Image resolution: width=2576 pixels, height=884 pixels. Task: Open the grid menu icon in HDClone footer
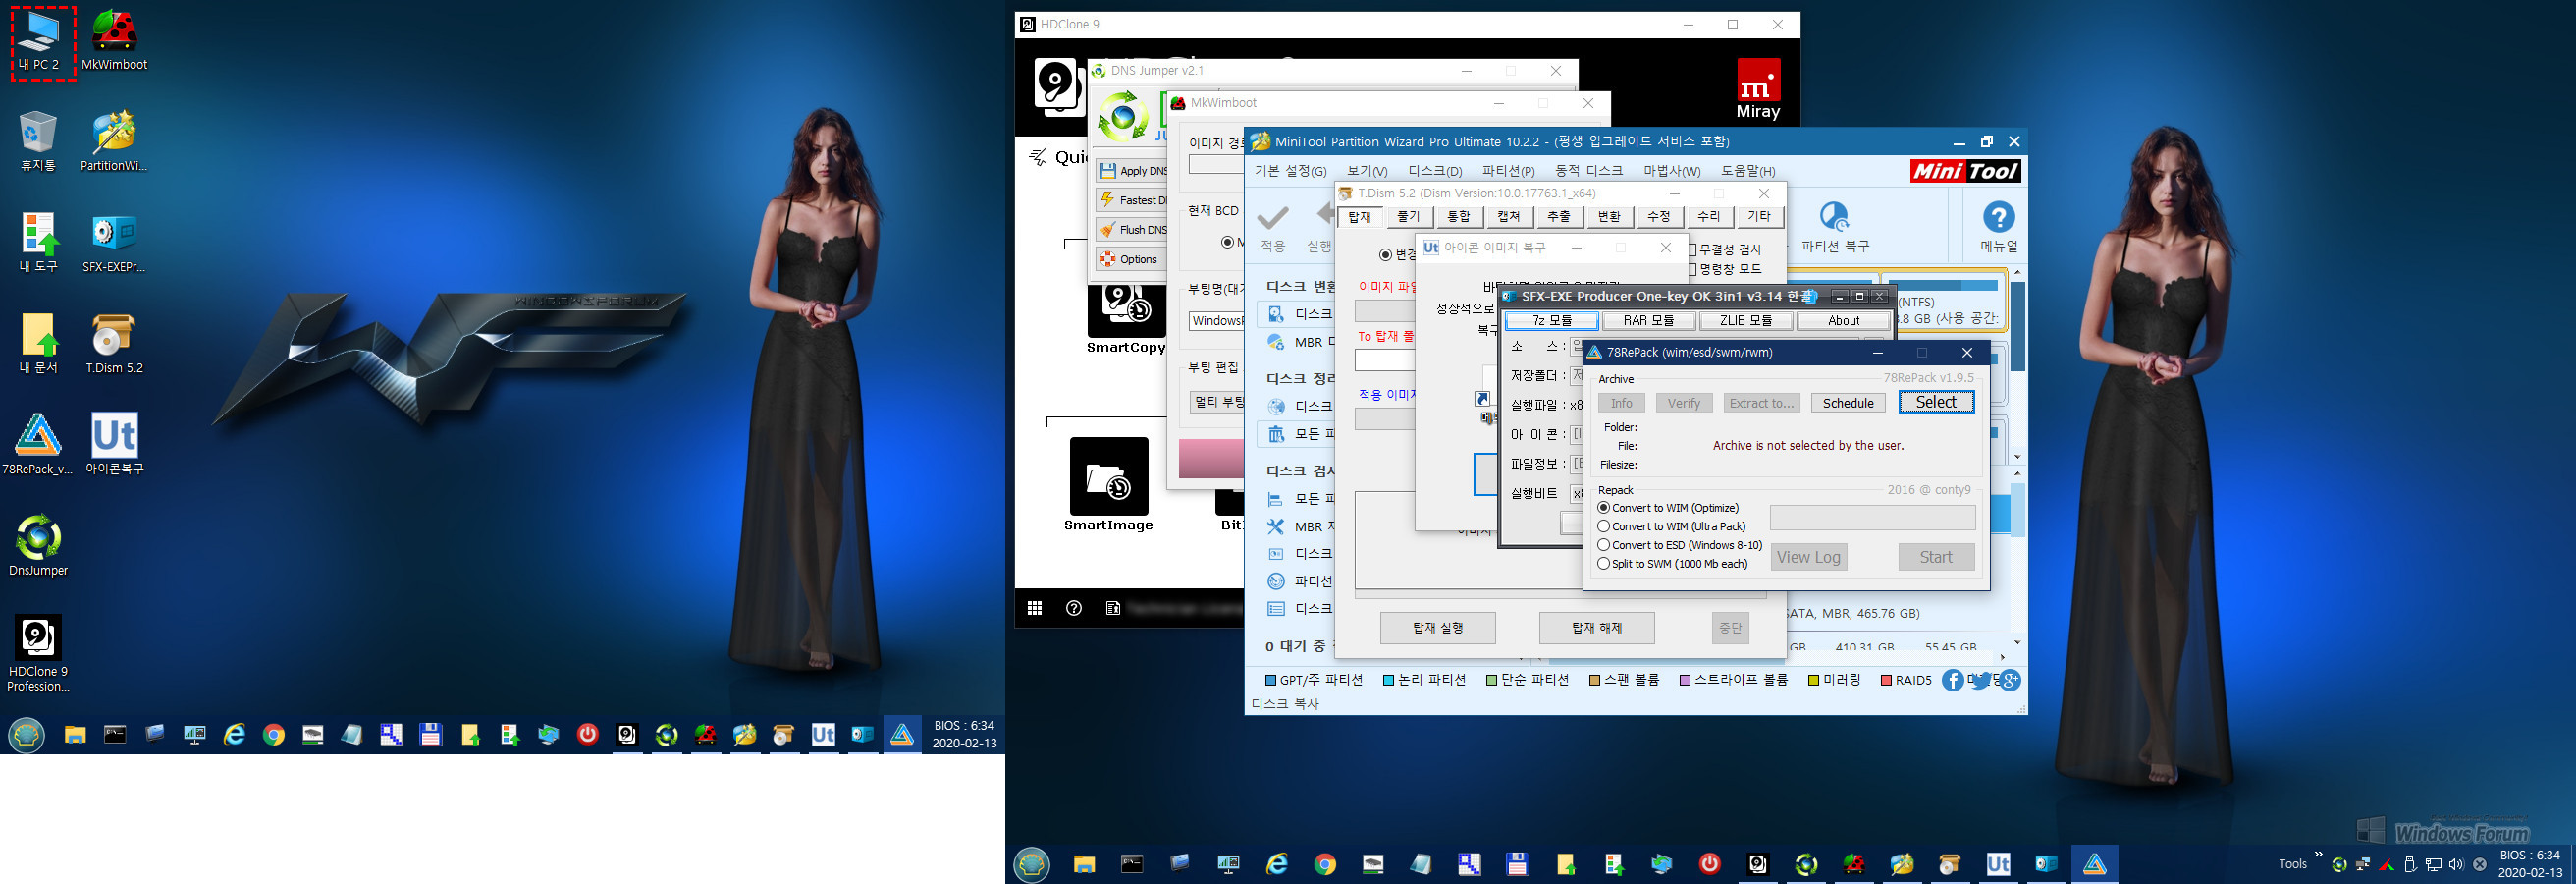coord(1035,608)
